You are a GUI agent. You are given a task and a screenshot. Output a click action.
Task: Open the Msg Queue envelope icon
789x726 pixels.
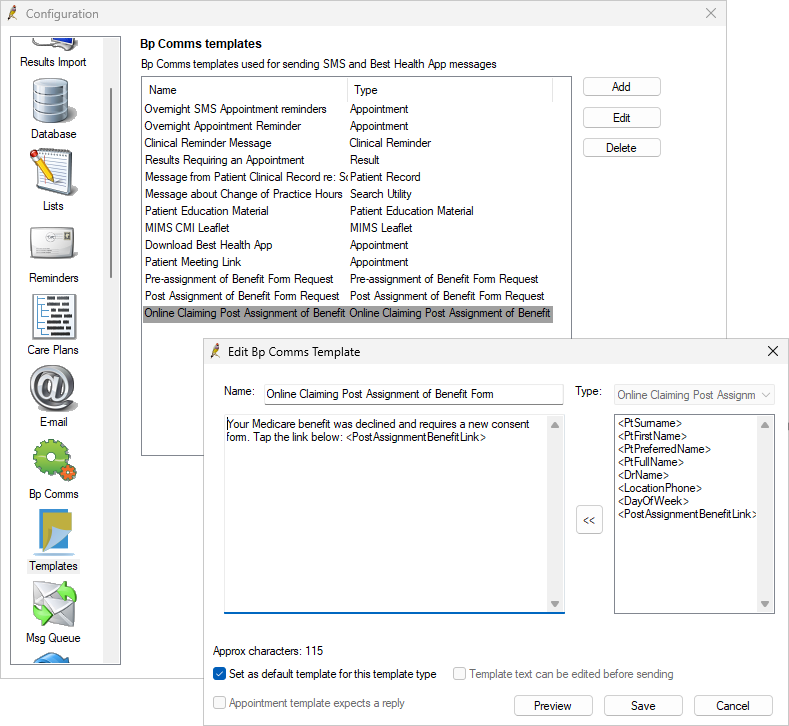[x=54, y=604]
